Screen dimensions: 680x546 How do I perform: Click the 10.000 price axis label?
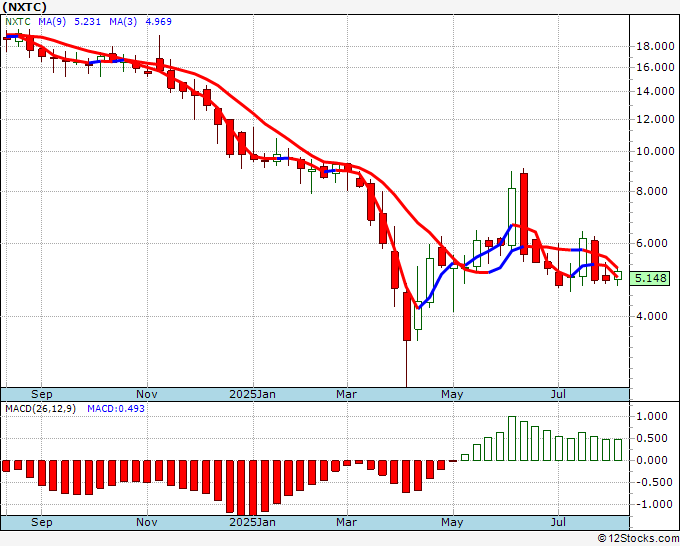pos(654,151)
